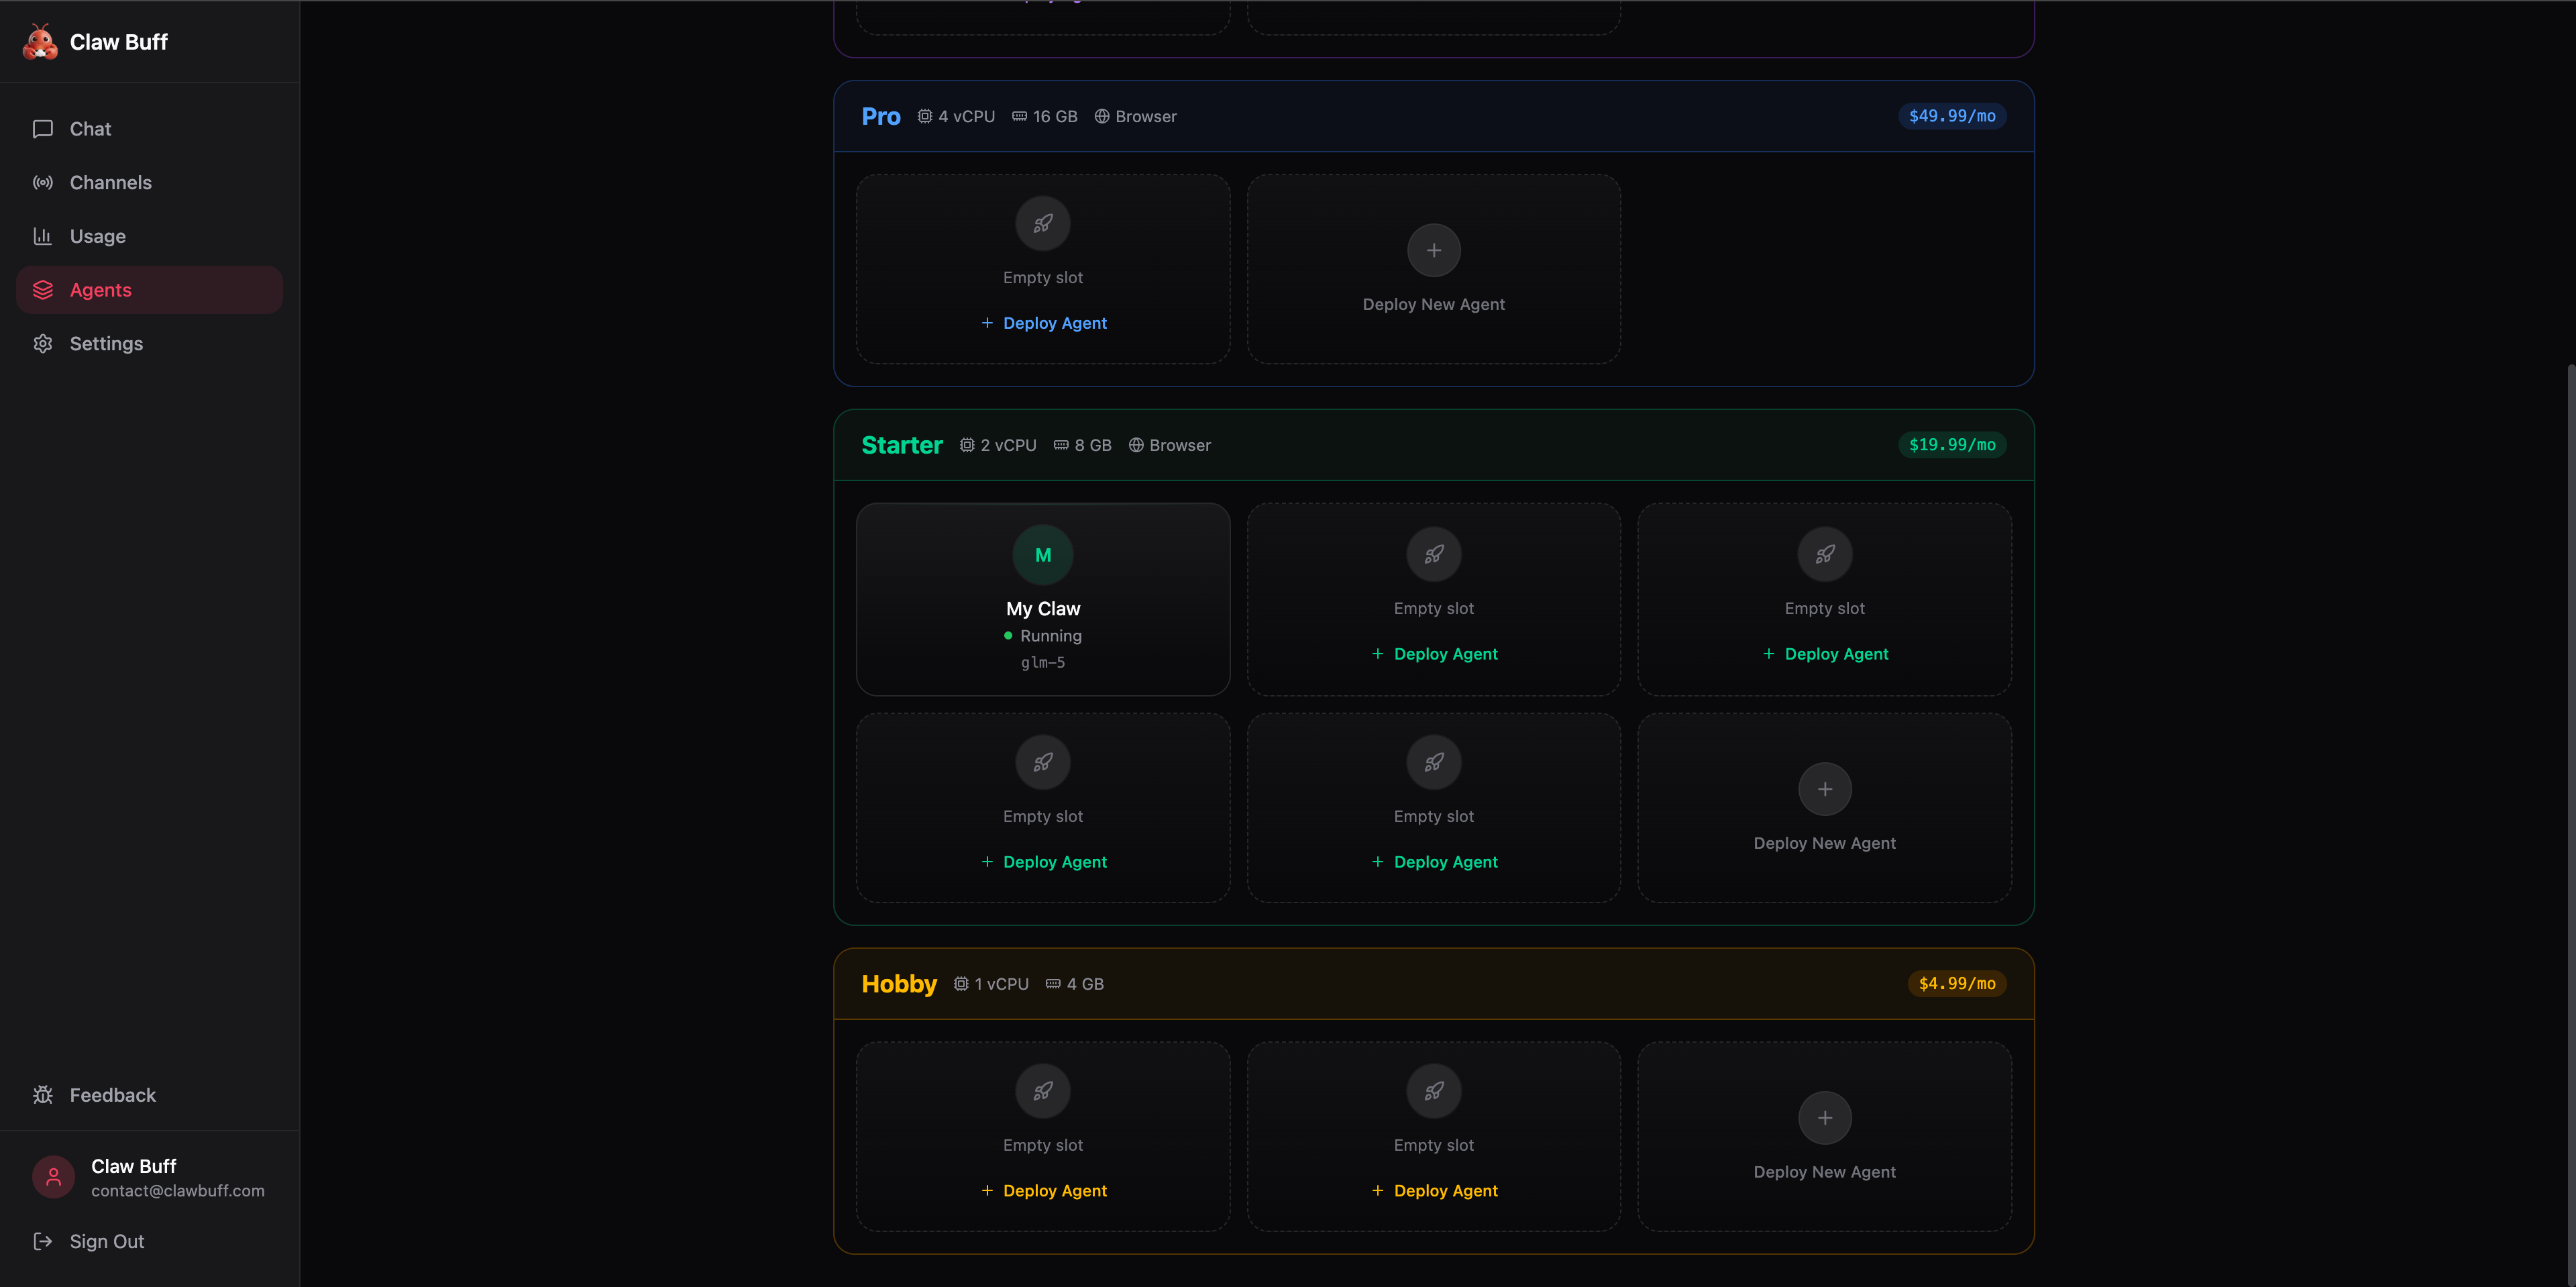Click Deploy Agent in the Pro plan slot

1054,323
